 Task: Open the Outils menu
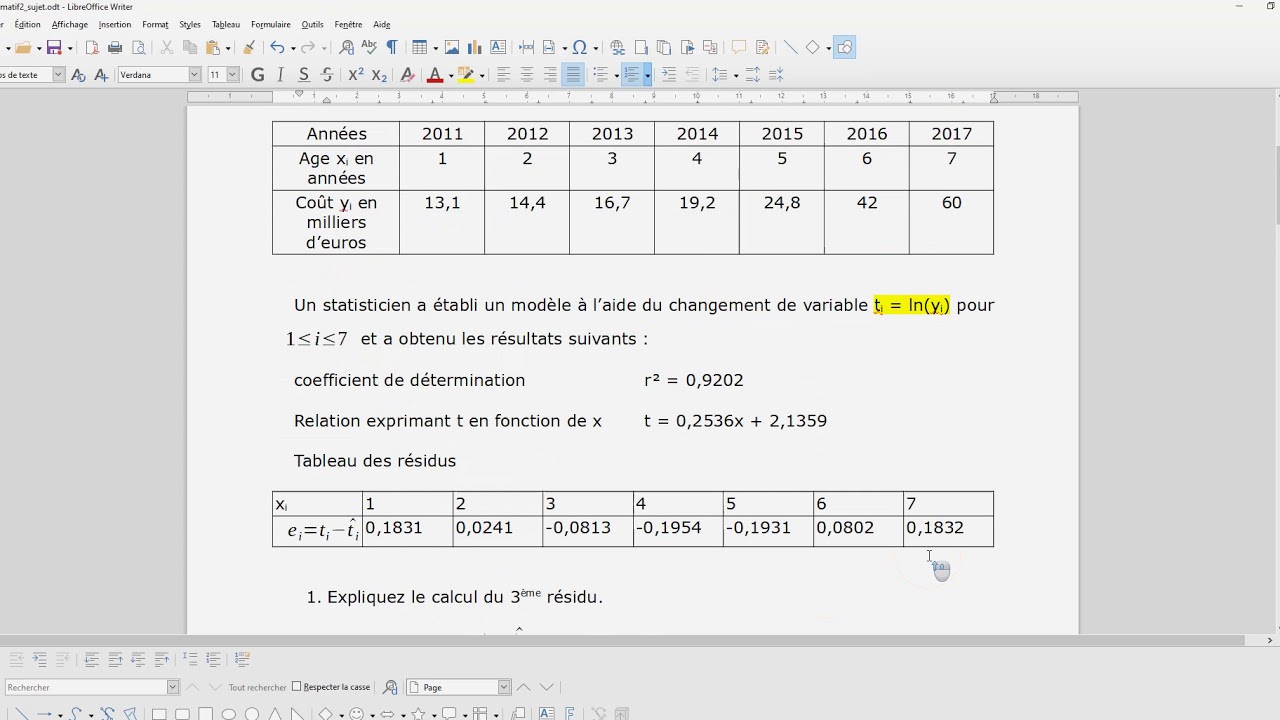(x=312, y=24)
